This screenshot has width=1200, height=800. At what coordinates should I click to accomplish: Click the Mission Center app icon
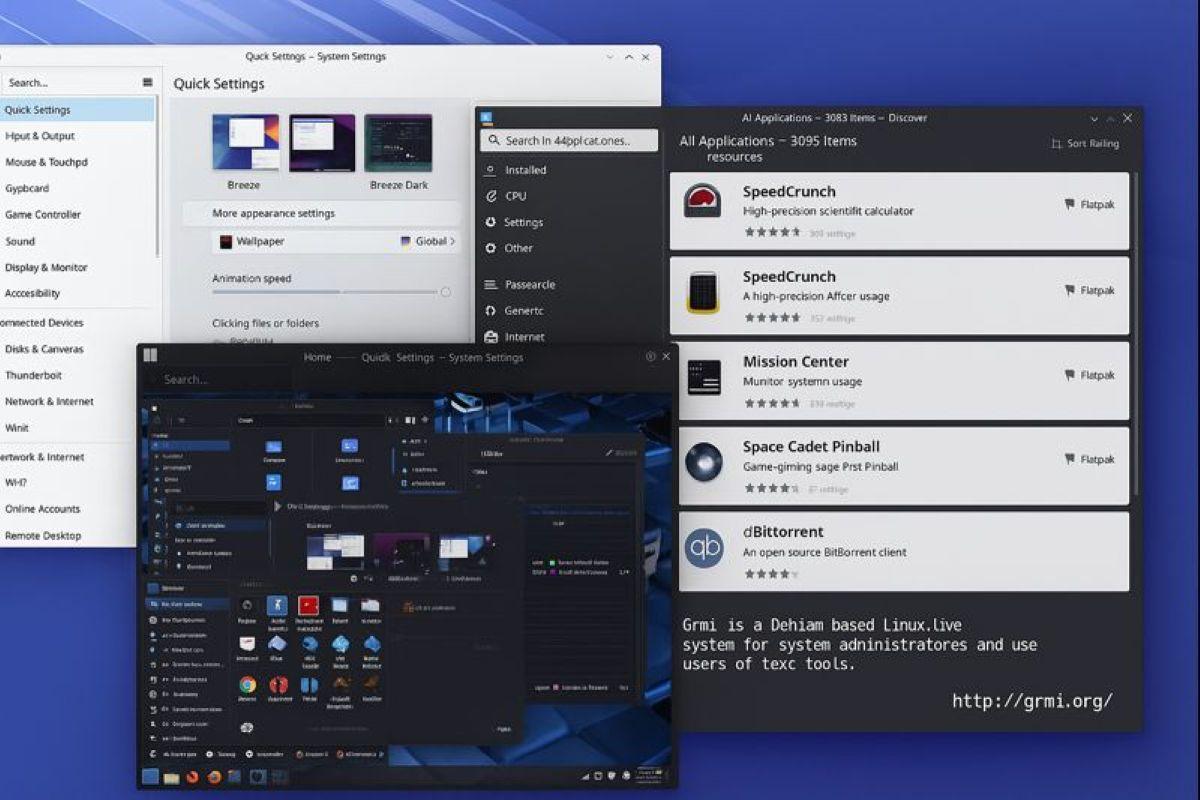tap(704, 377)
